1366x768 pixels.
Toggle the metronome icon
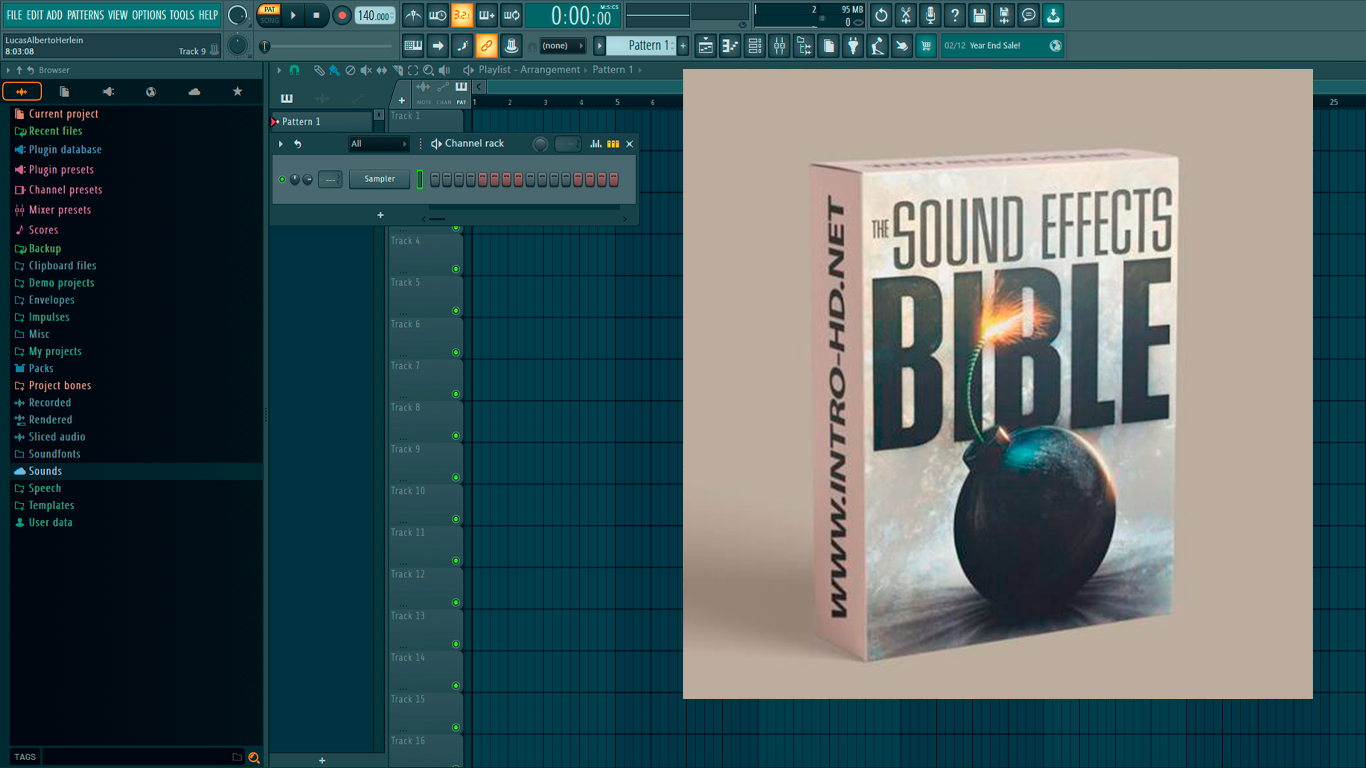(413, 15)
